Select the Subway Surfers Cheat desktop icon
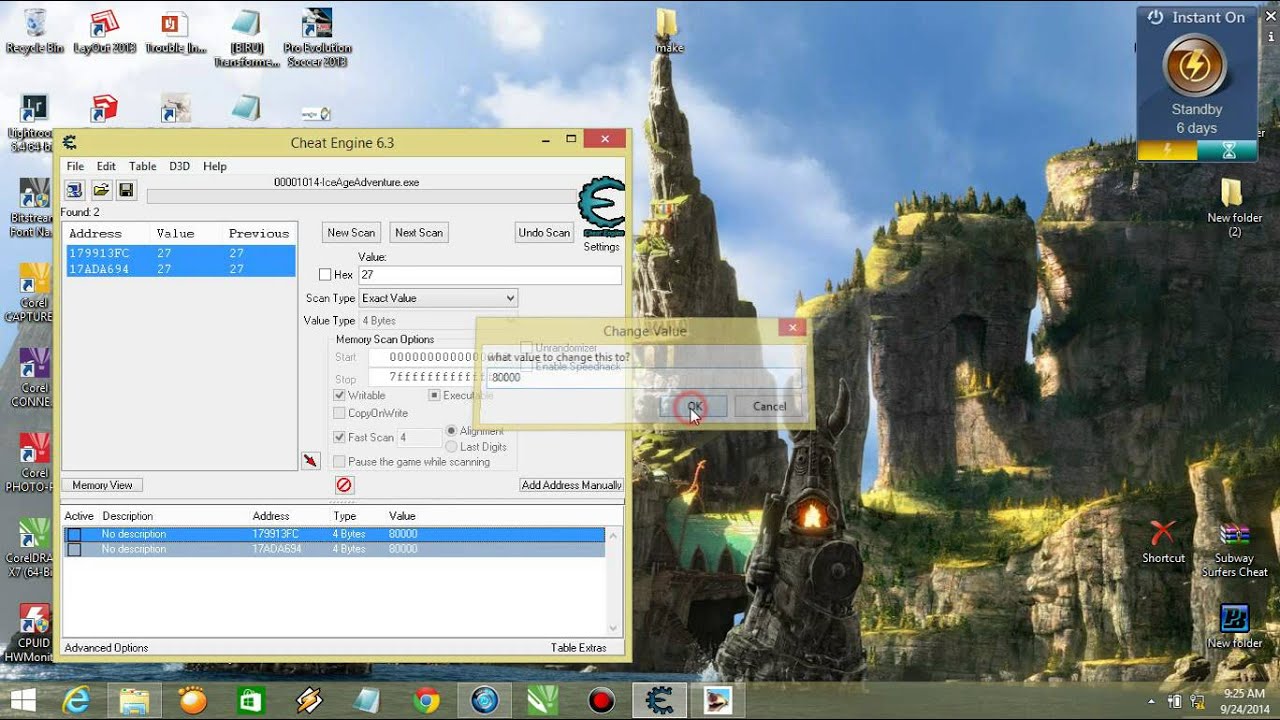Screen dimensions: 1280x720 (x=1234, y=551)
